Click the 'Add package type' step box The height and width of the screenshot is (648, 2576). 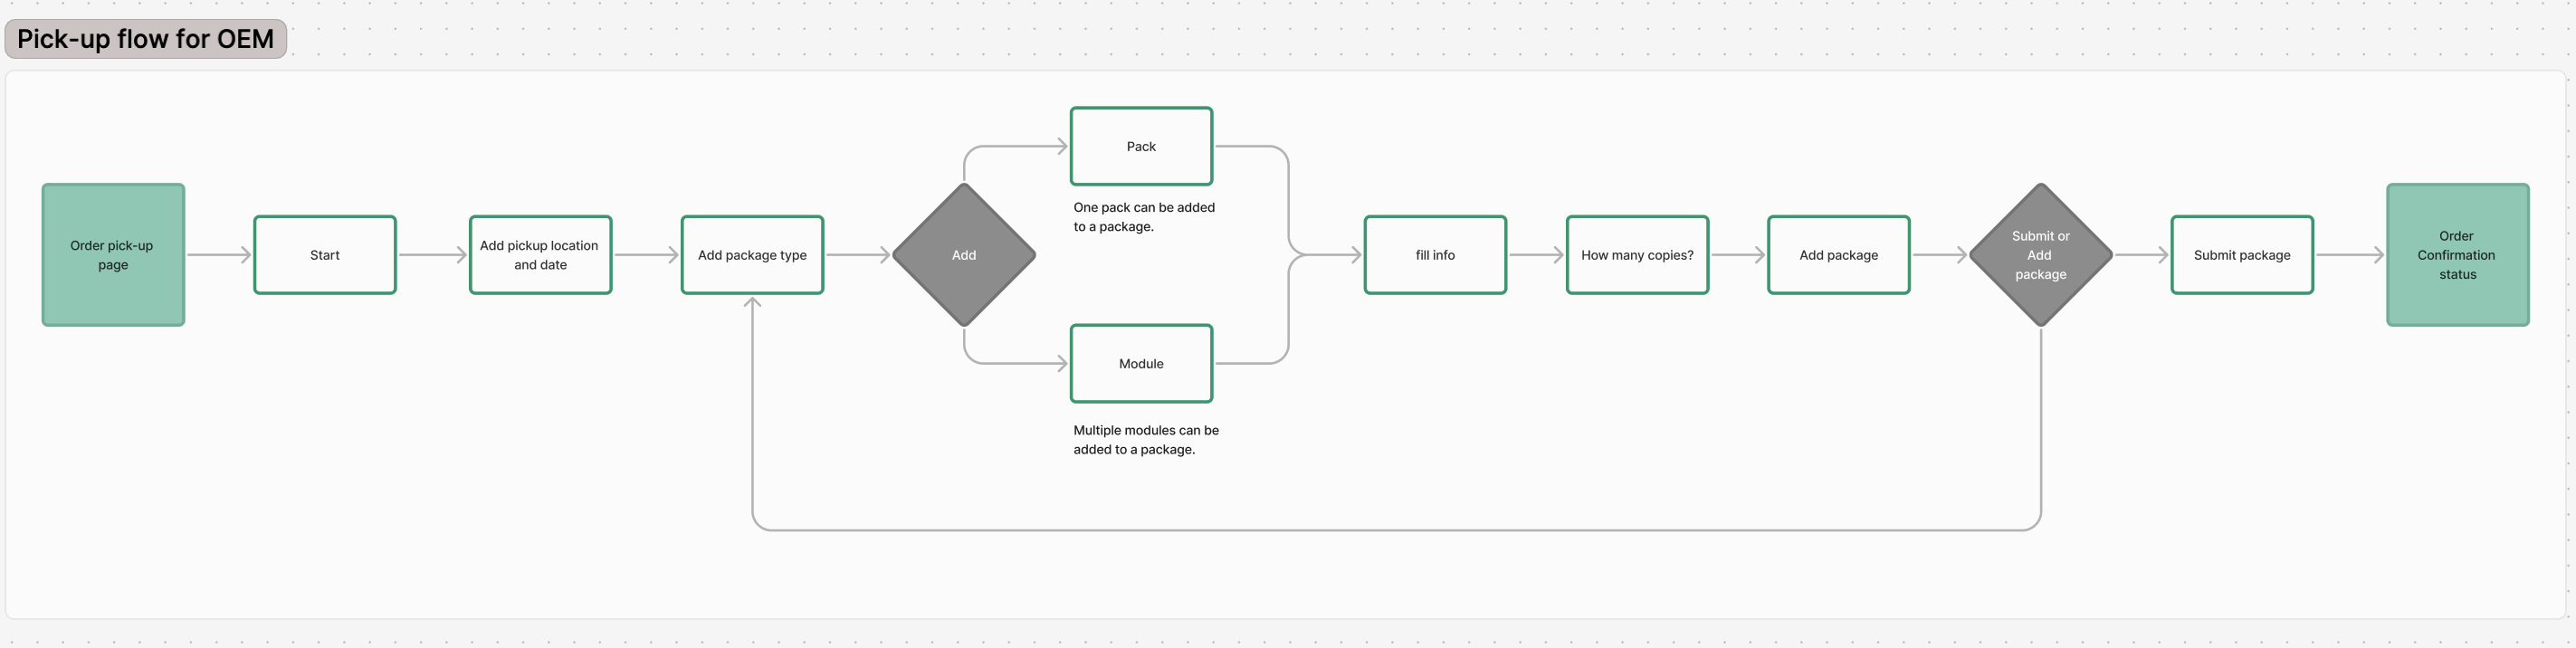(x=752, y=255)
